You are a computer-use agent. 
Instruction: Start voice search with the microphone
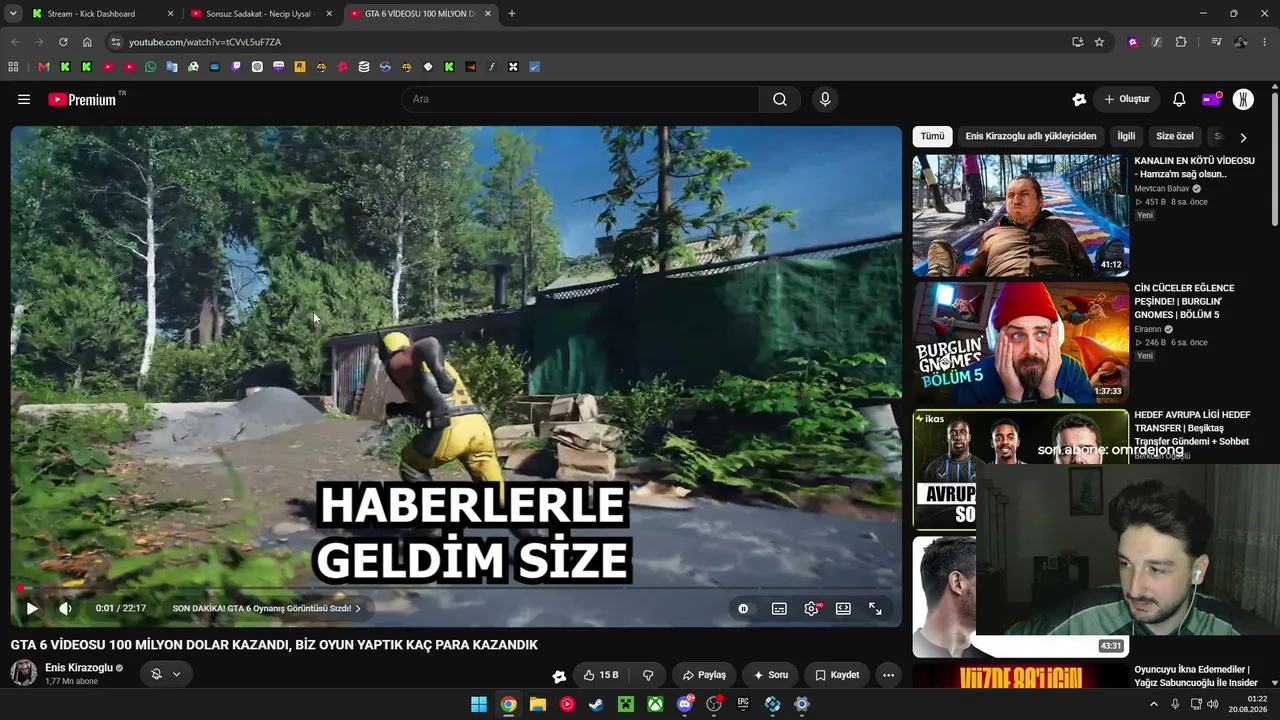pos(825,99)
